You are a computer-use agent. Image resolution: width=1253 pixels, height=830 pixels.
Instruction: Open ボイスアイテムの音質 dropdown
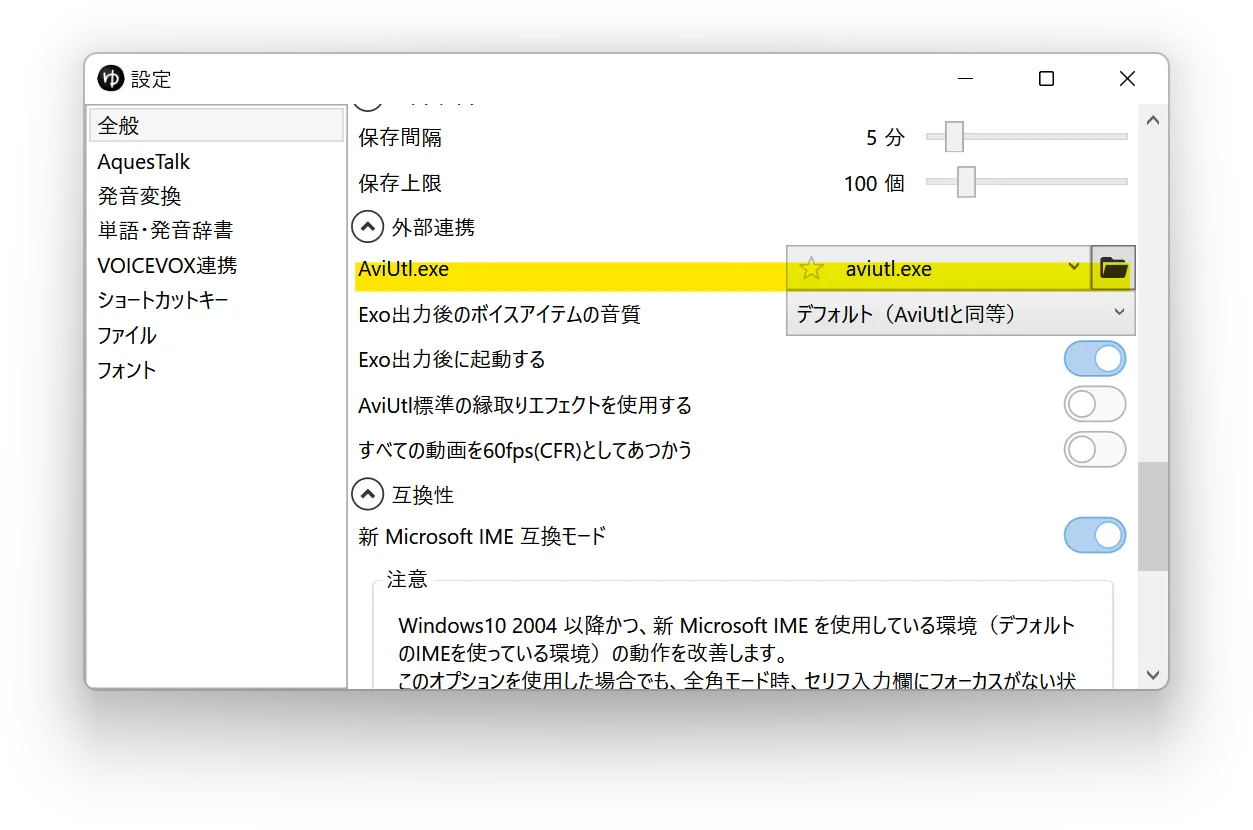pos(960,314)
